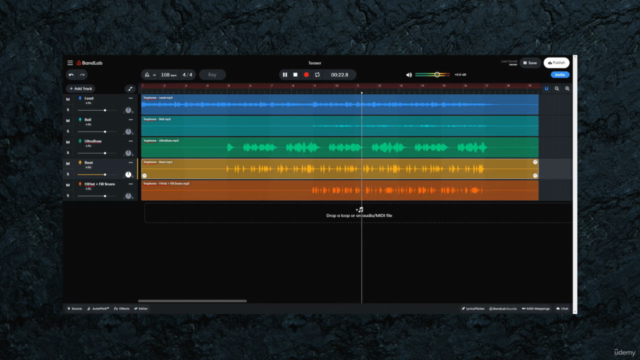Open the Editor tab
The width and height of the screenshot is (640, 360).
coord(141,309)
